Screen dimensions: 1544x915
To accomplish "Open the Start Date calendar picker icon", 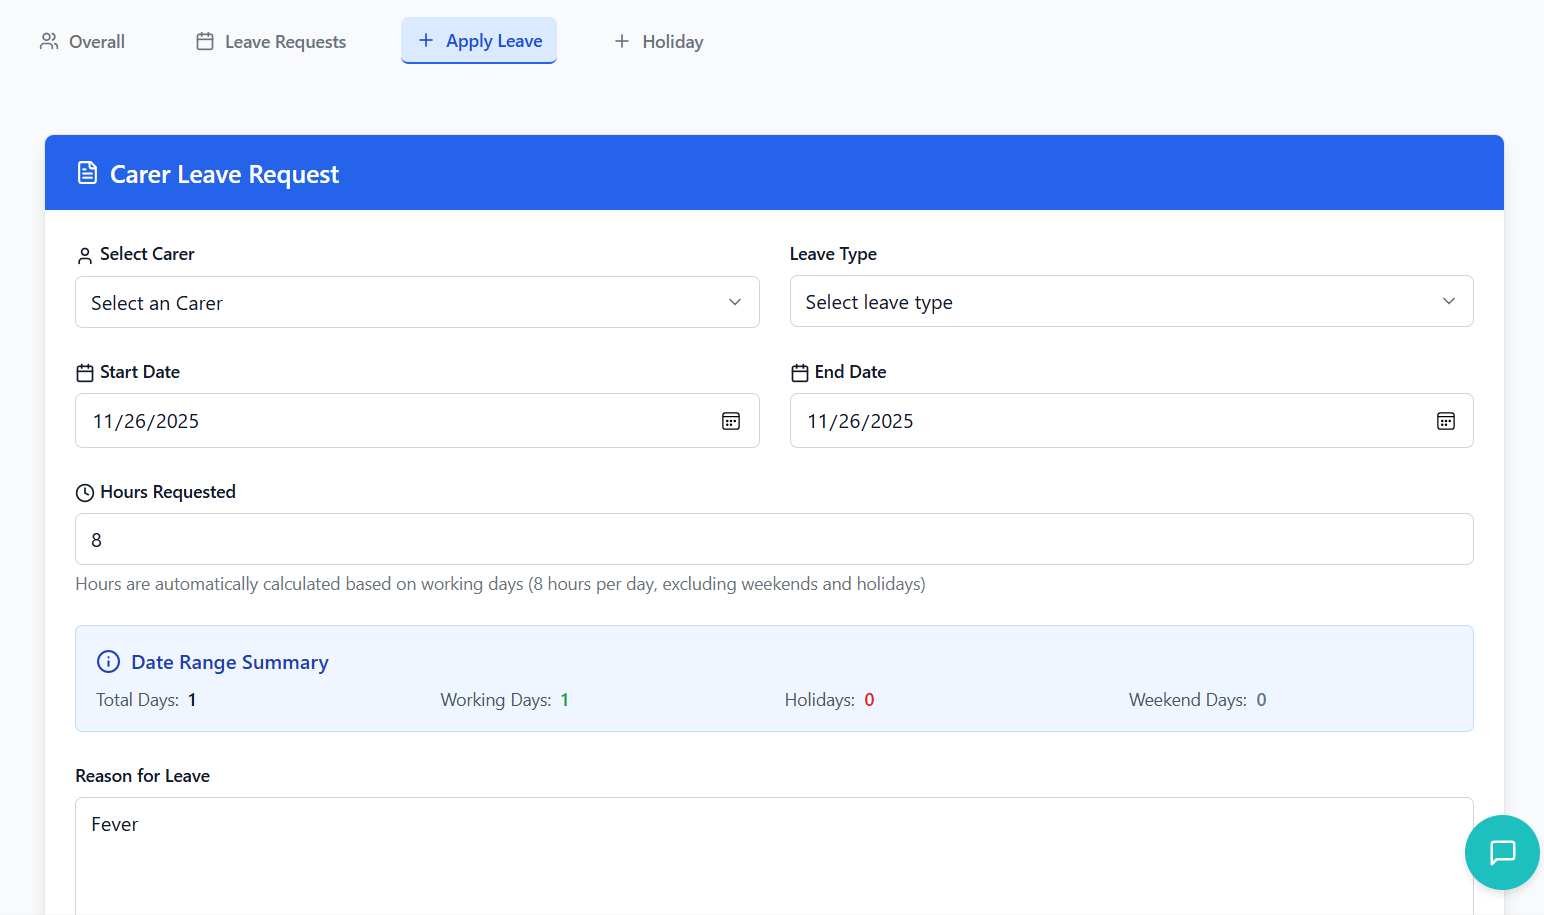I will pyautogui.click(x=731, y=421).
